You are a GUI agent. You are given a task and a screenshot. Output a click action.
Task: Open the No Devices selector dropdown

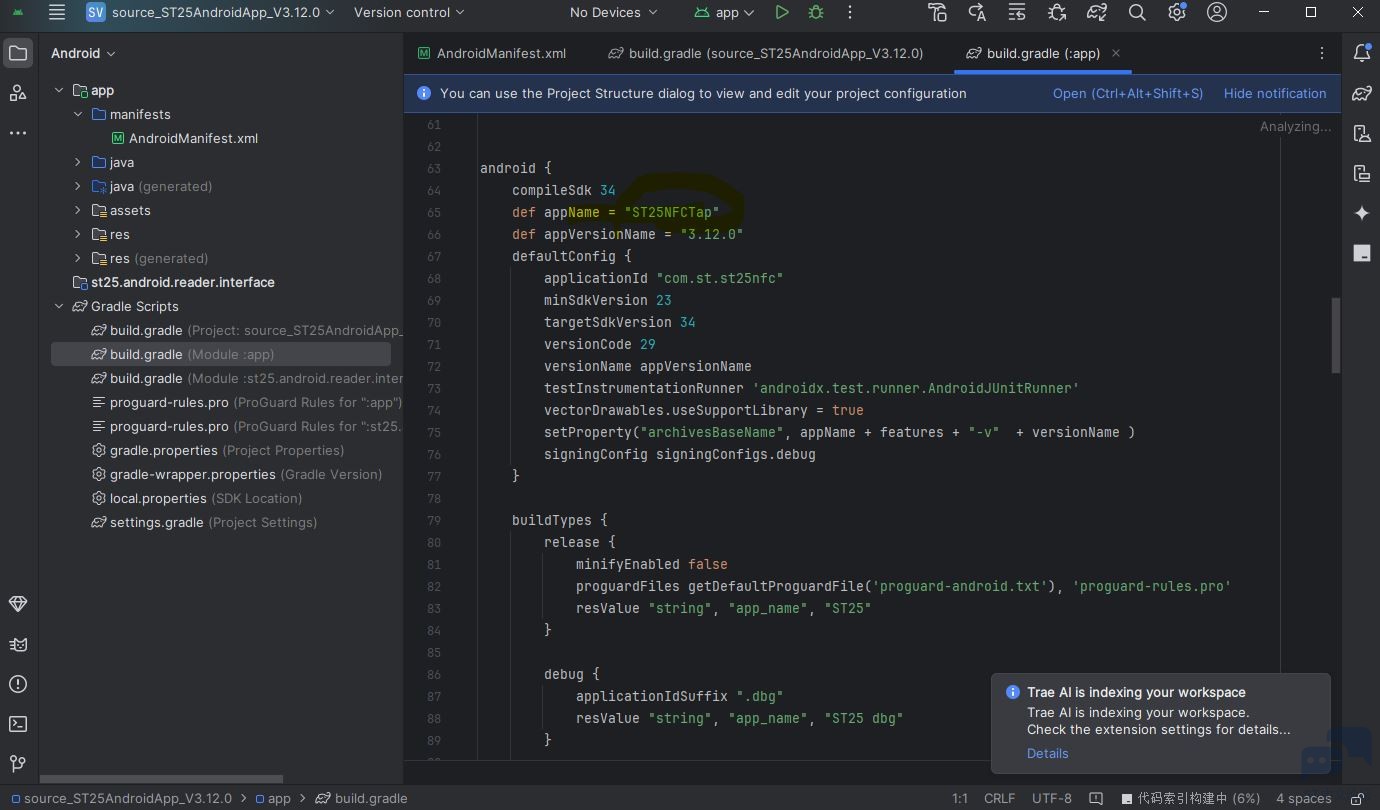614,12
